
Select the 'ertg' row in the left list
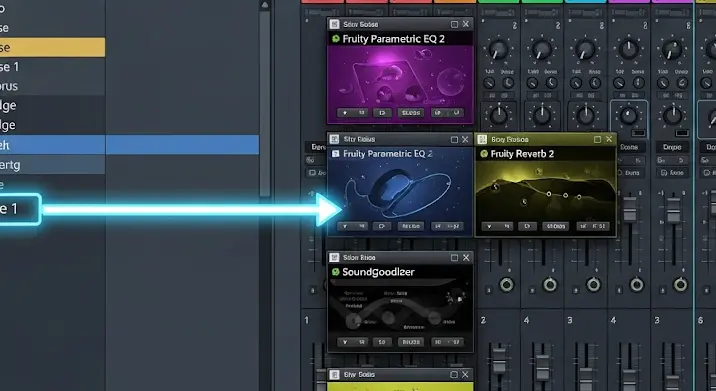(53, 165)
